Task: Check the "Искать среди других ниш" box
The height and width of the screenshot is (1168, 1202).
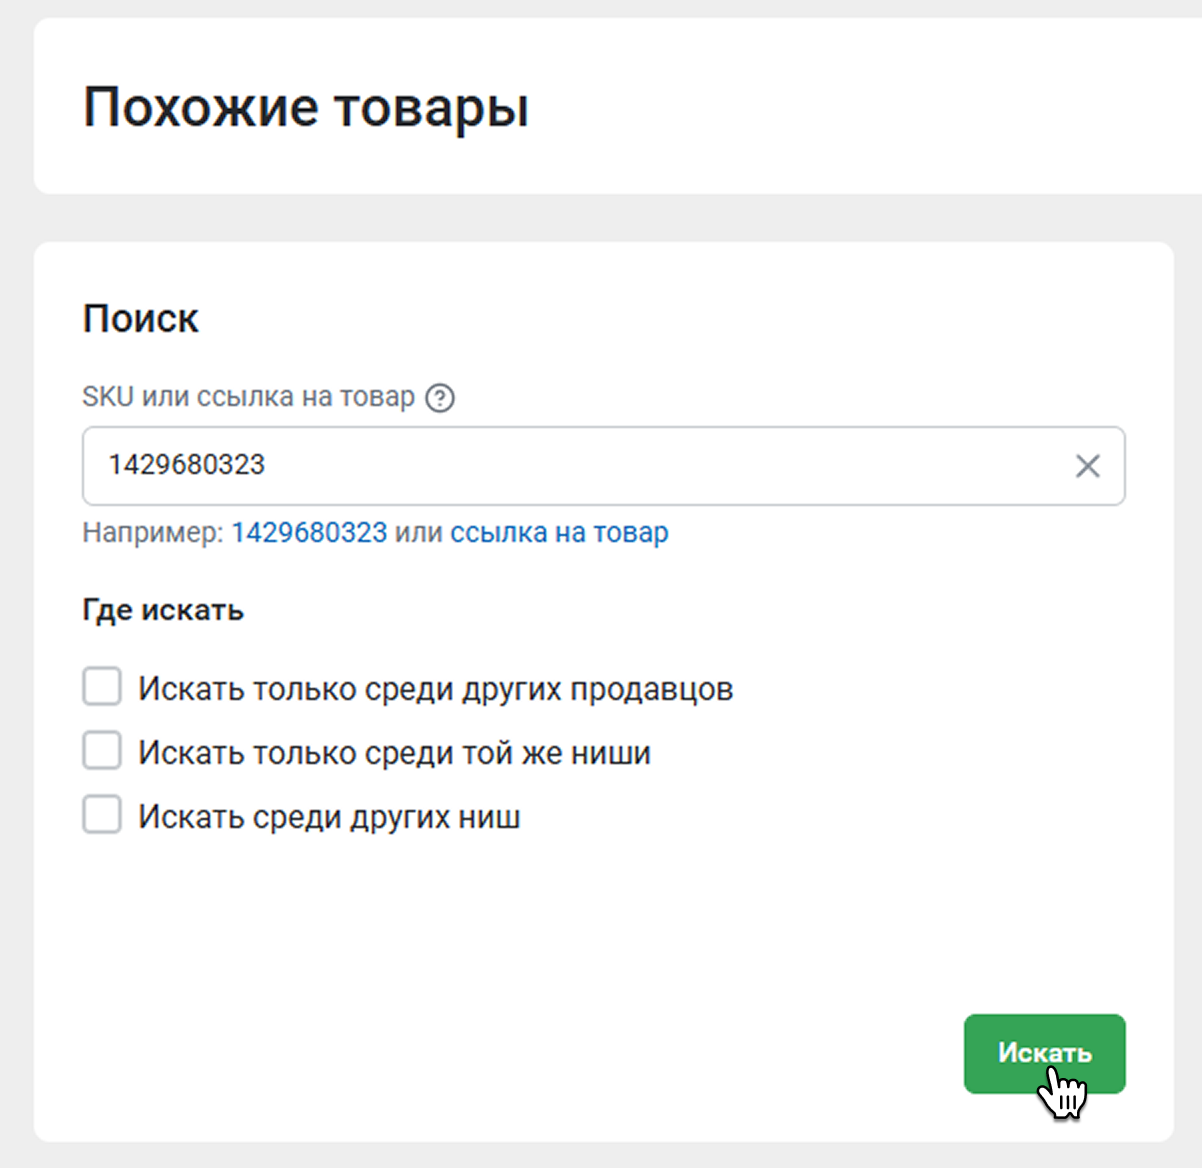Action: 102,815
